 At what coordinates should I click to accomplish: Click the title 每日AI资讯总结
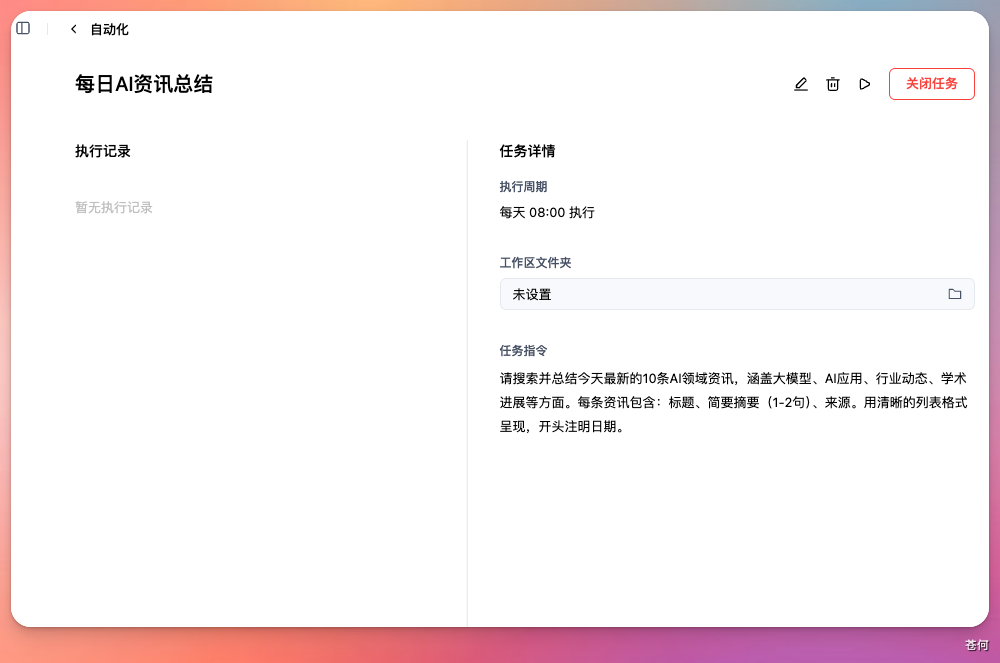tap(144, 84)
